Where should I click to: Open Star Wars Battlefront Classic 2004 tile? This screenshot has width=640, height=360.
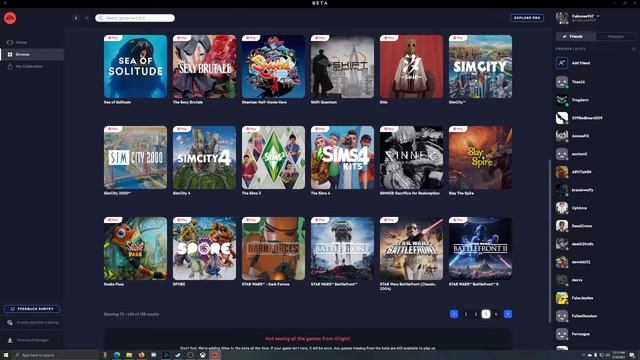pyautogui.click(x=411, y=249)
